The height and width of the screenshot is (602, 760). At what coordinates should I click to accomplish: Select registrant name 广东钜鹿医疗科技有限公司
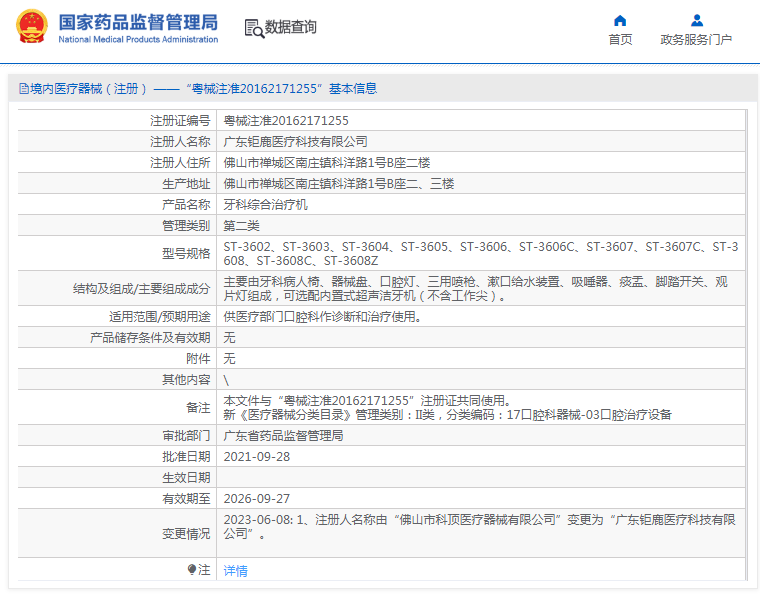point(295,142)
